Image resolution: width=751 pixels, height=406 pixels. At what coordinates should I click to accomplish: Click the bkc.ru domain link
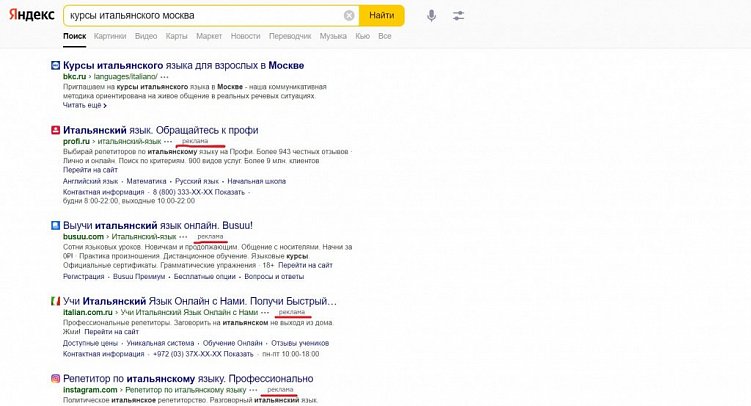74,77
